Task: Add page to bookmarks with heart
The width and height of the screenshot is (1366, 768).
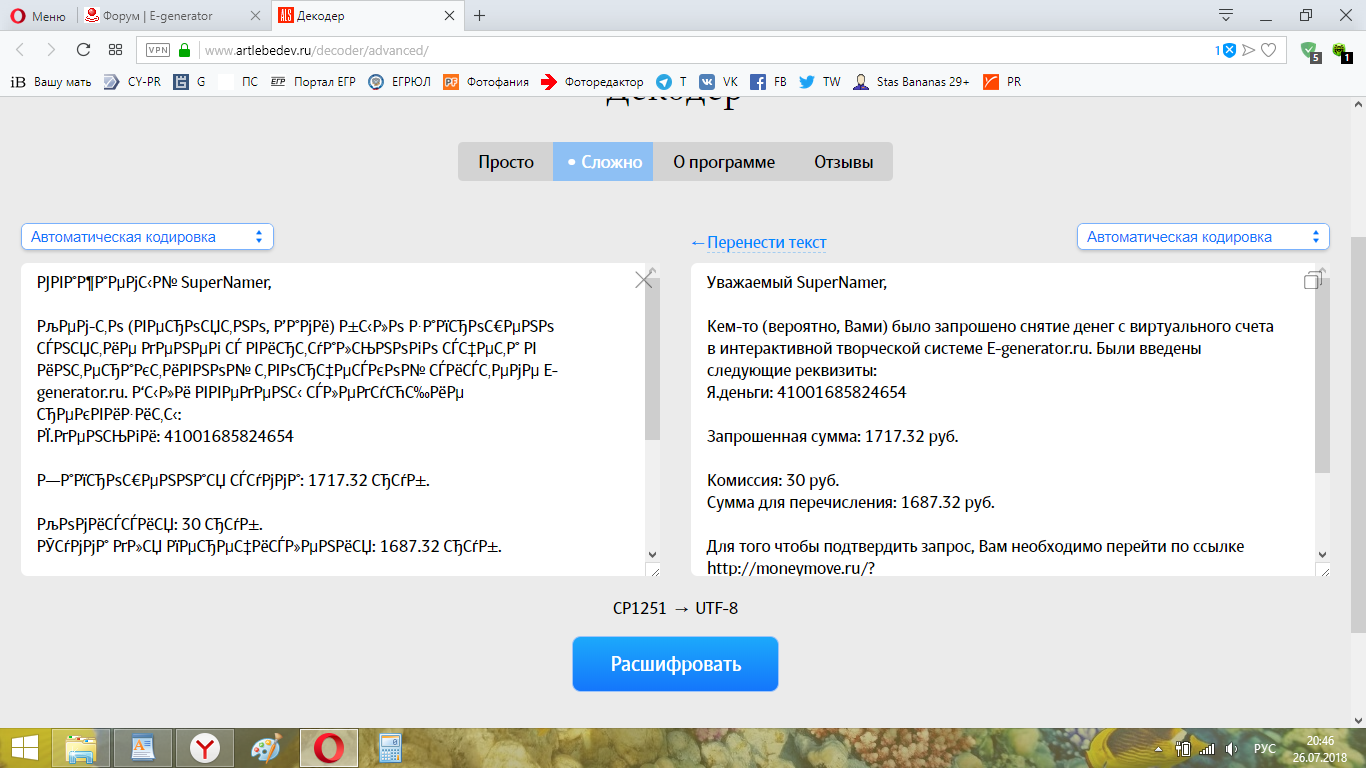Action: coord(1268,50)
